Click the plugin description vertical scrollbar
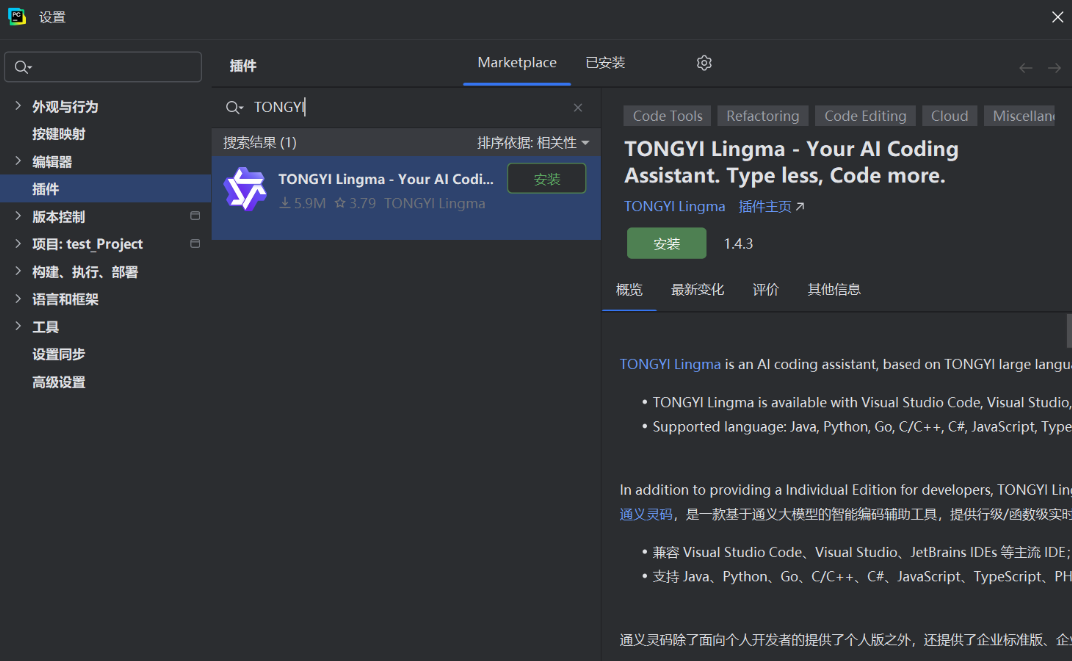The image size is (1072, 661). tap(1069, 331)
